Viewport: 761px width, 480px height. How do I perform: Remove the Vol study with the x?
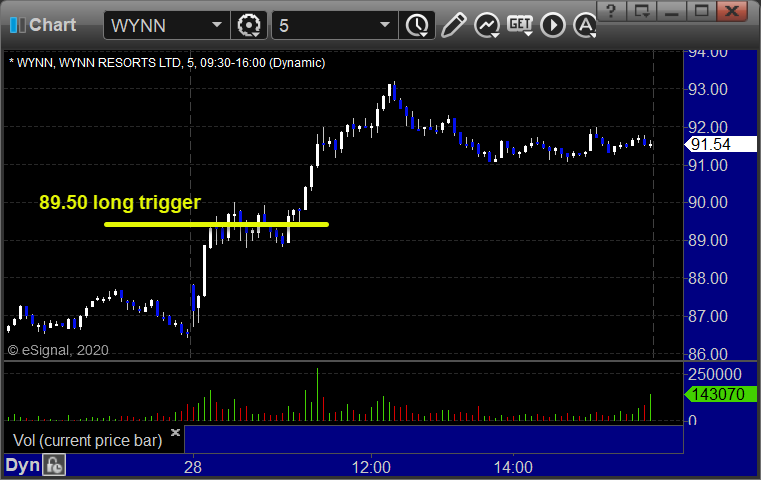[x=175, y=432]
